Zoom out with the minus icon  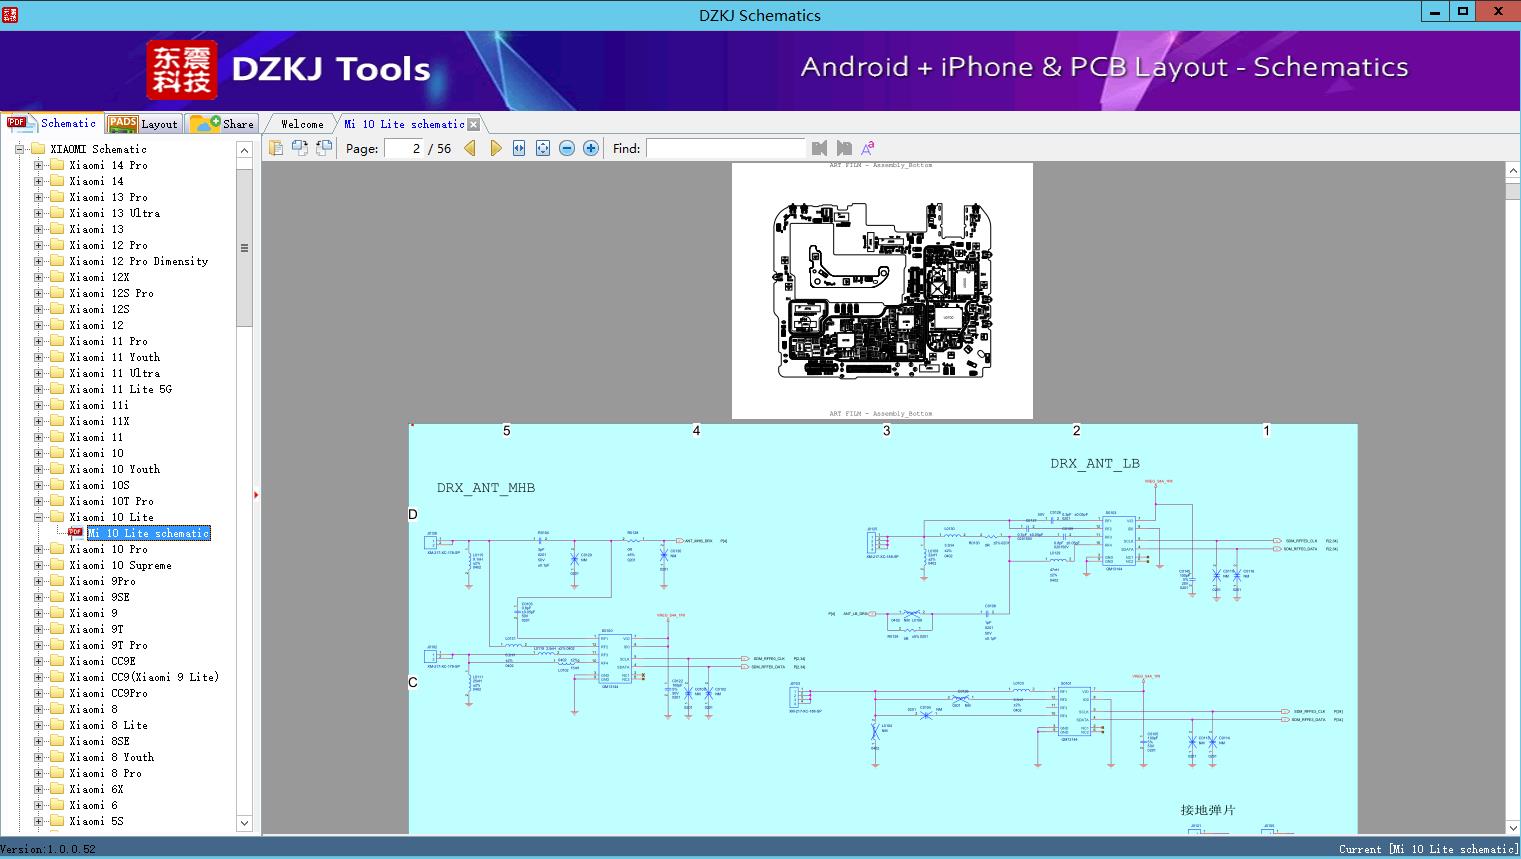pos(567,148)
